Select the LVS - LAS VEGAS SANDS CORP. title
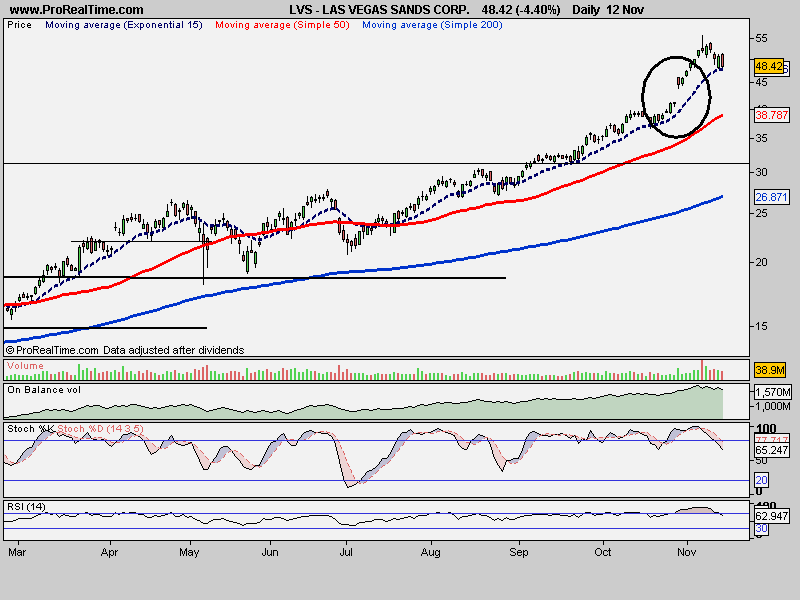The image size is (800, 600). (x=379, y=10)
